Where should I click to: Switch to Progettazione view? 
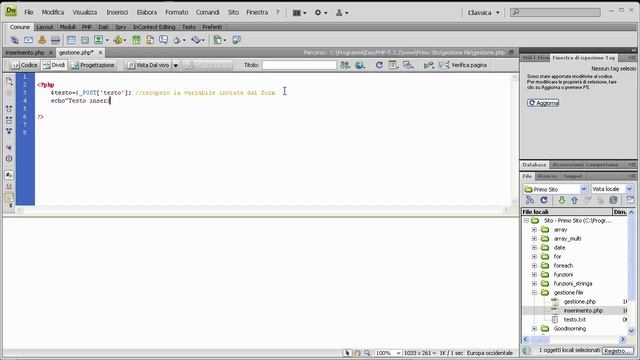click(93, 65)
